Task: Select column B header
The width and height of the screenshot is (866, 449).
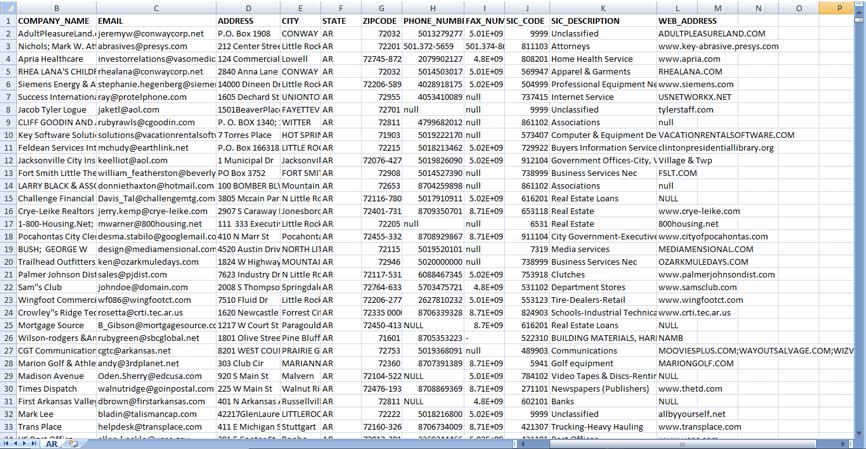Action: 56,8
